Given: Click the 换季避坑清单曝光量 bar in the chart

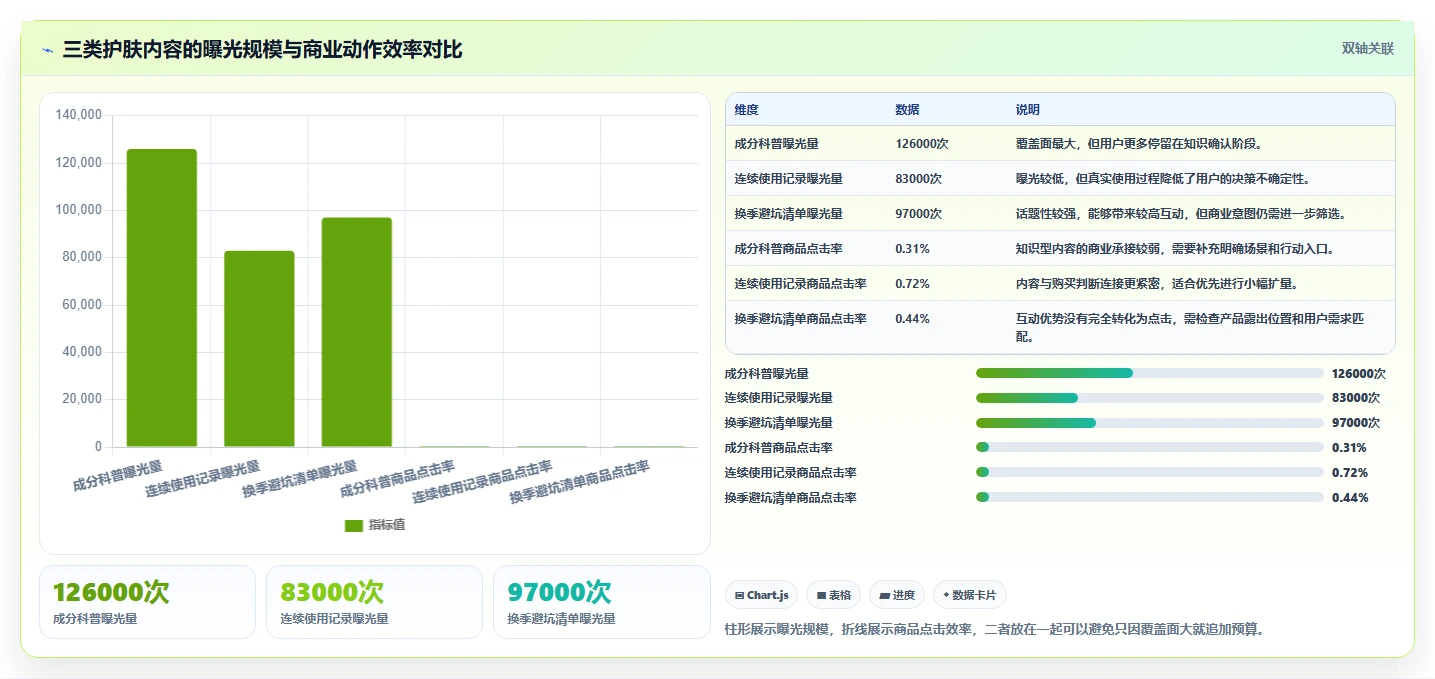Looking at the screenshot, I should tap(356, 332).
